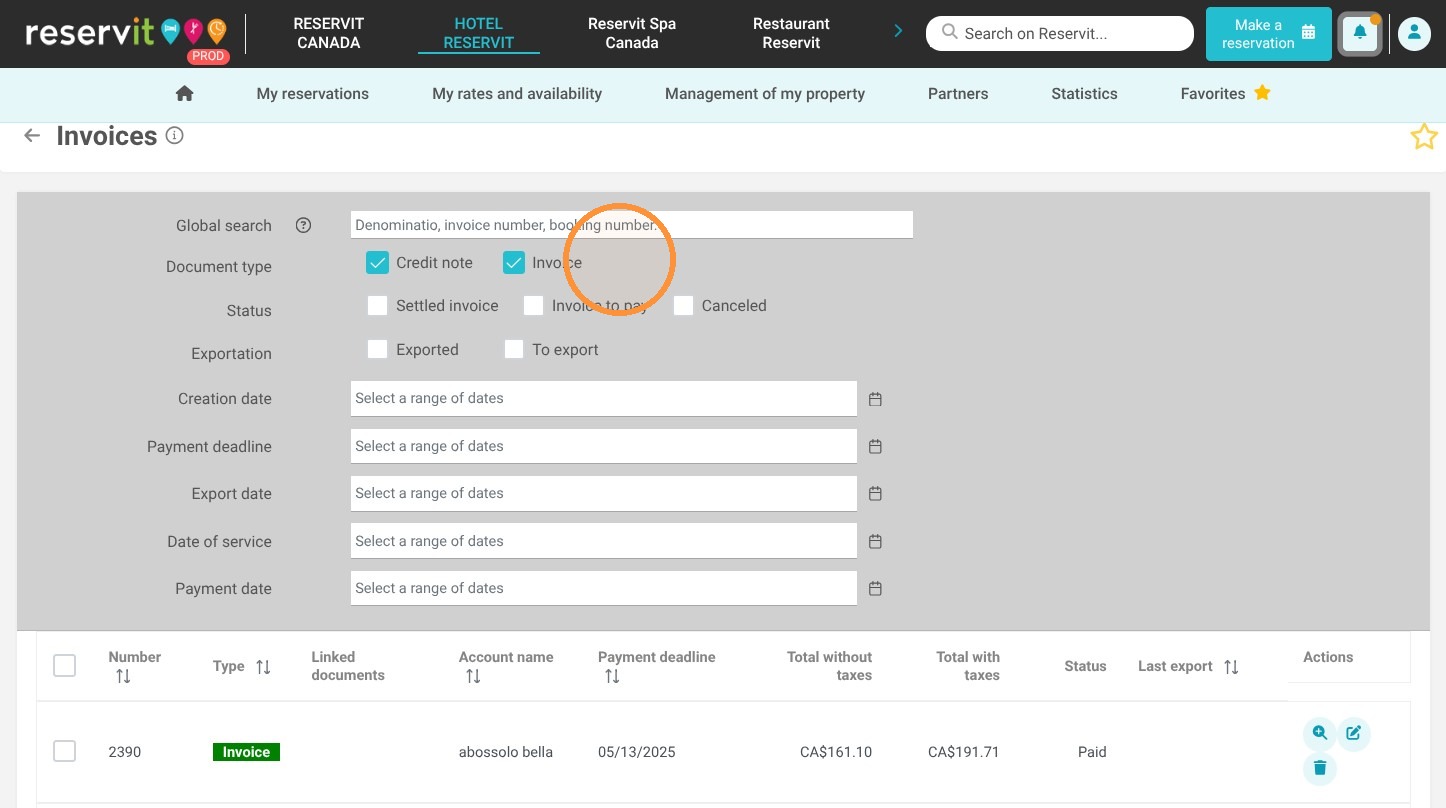Open the Global search help icon

click(304, 225)
